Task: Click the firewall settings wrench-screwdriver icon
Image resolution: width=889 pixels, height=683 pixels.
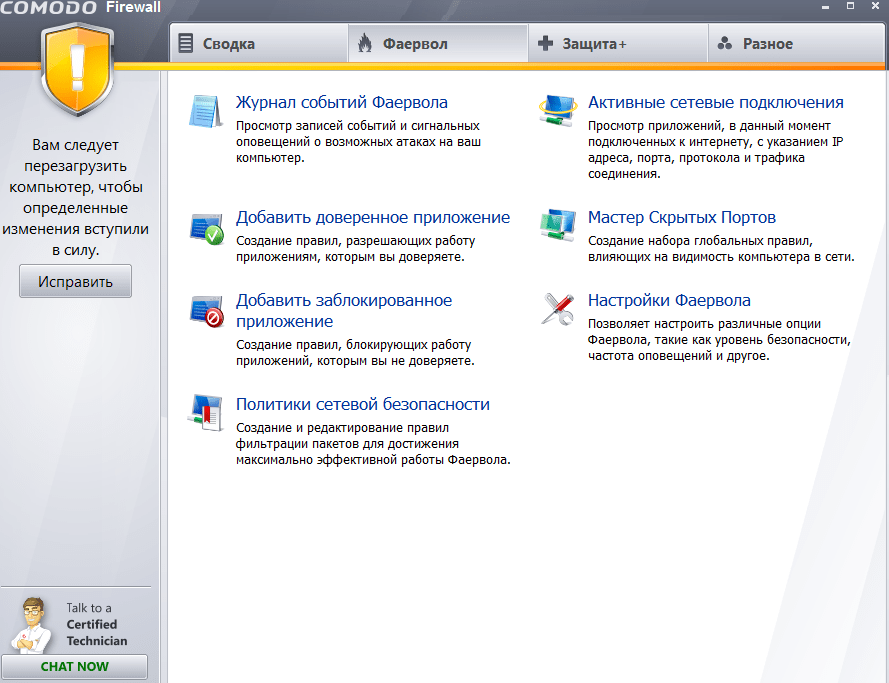Action: (x=558, y=309)
